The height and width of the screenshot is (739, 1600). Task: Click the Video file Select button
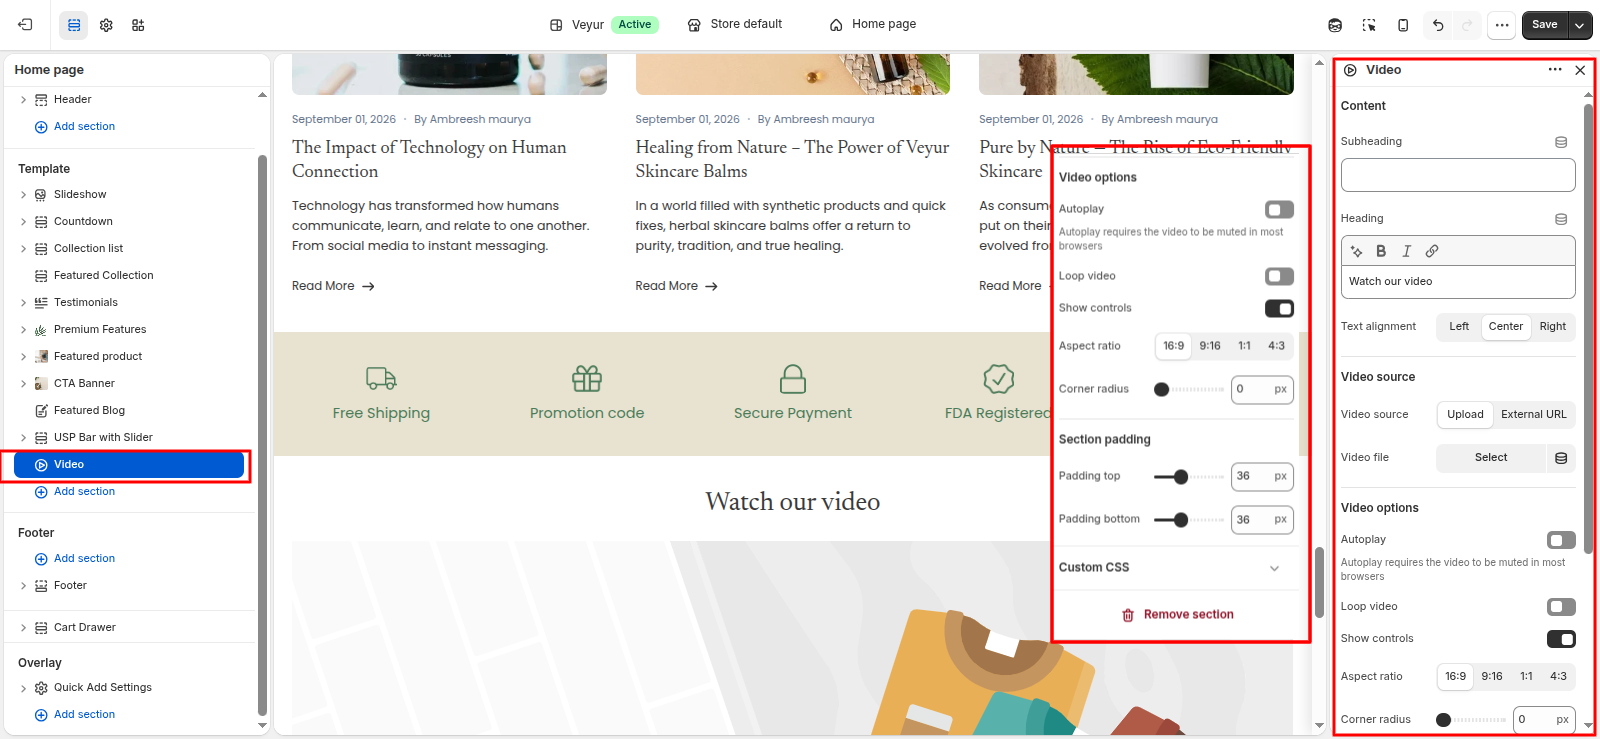1490,458
